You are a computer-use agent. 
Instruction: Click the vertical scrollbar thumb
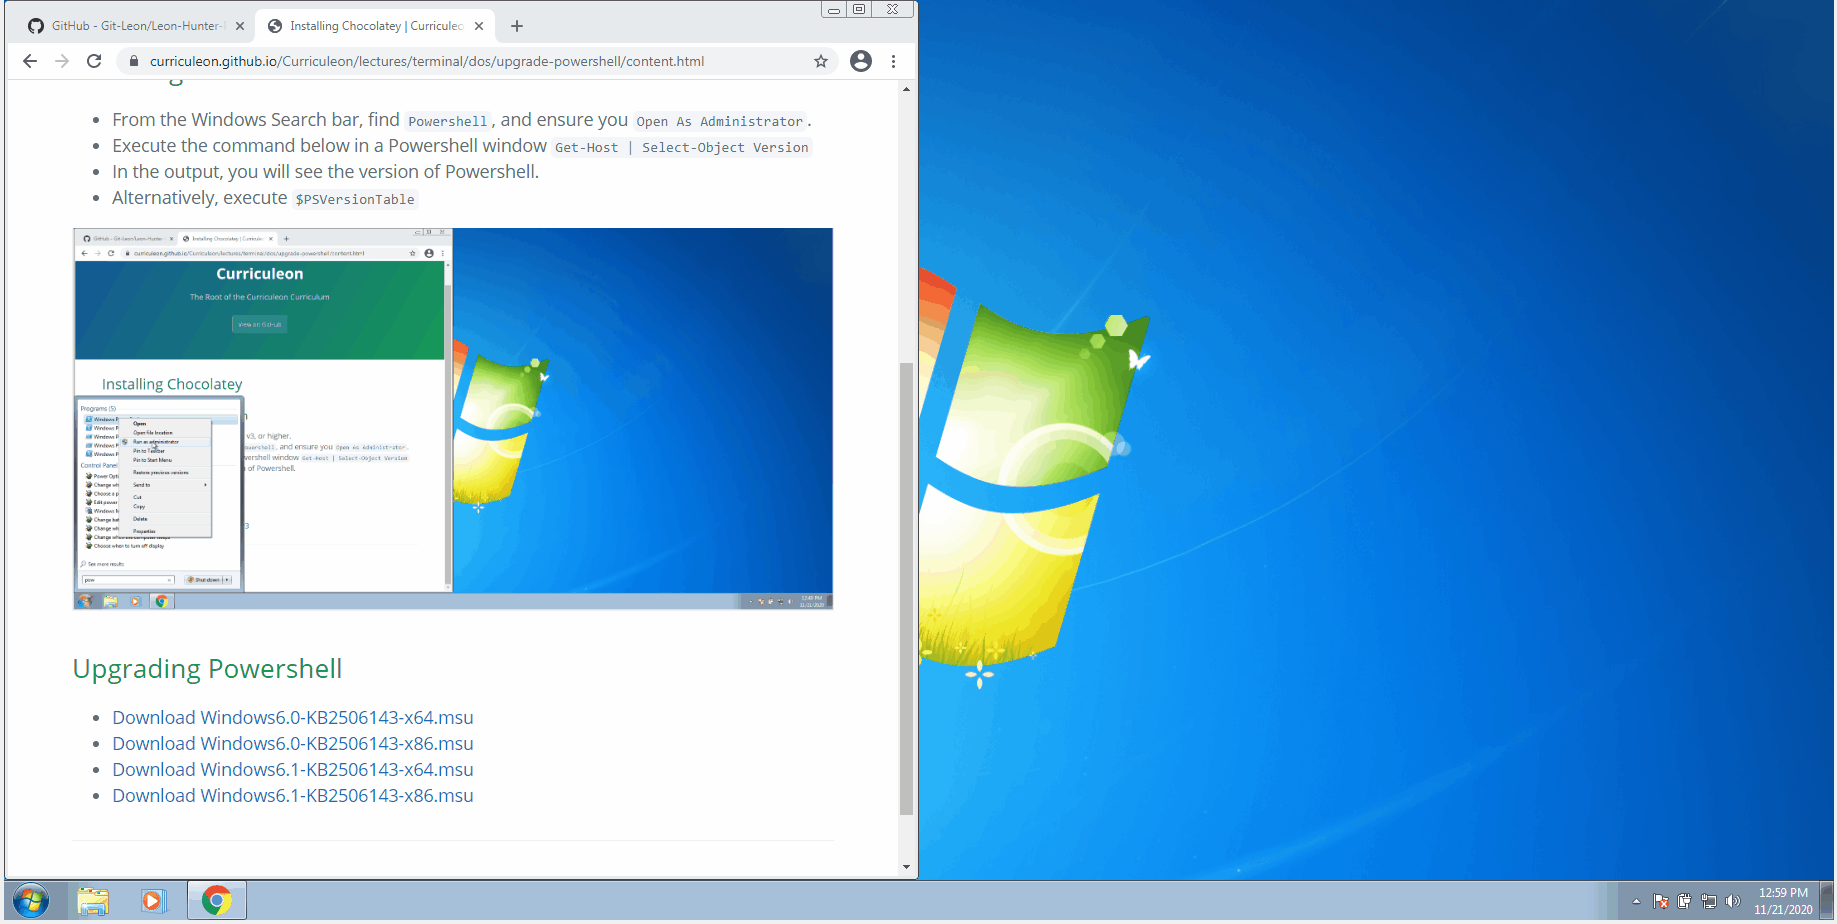tap(906, 589)
